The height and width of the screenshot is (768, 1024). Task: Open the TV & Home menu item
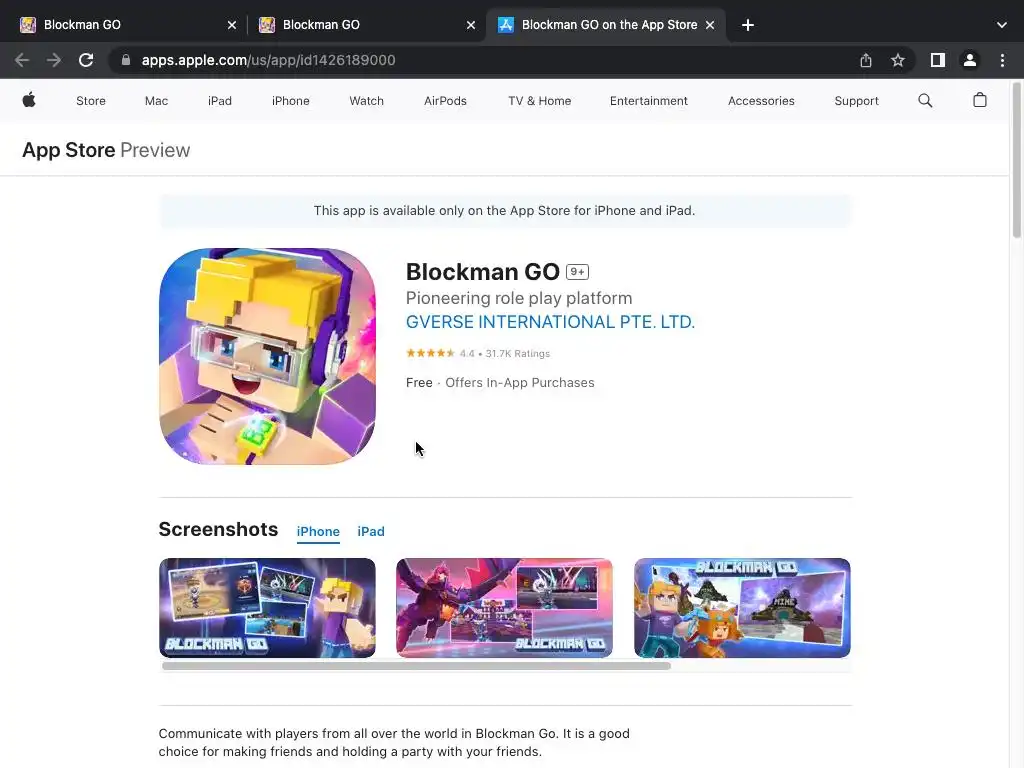point(539,101)
